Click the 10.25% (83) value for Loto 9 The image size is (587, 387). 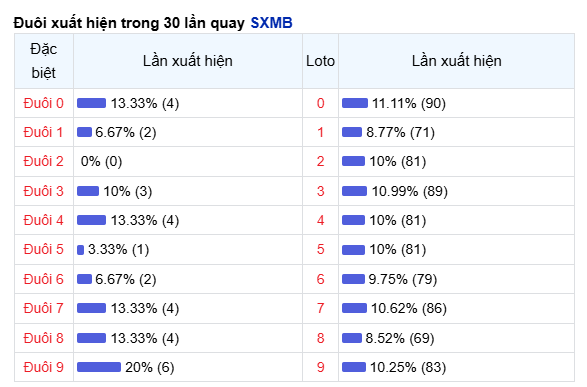coord(408,367)
